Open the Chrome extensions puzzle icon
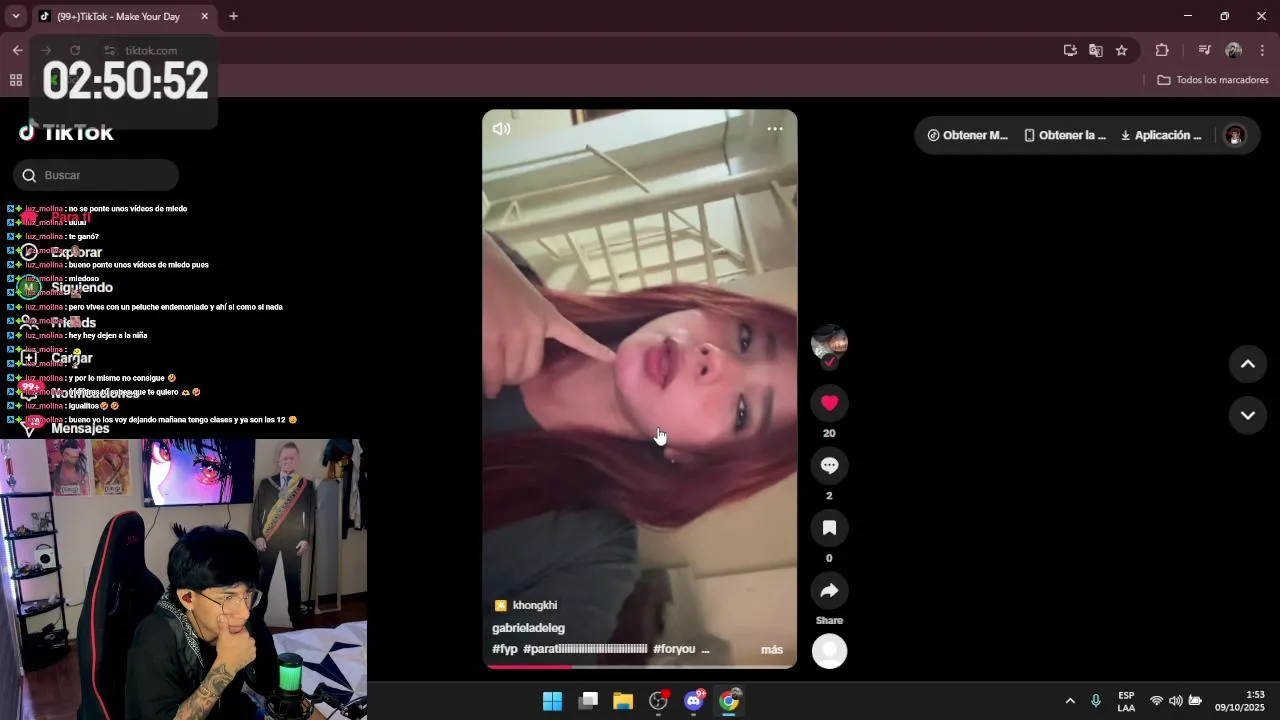 click(x=1162, y=50)
